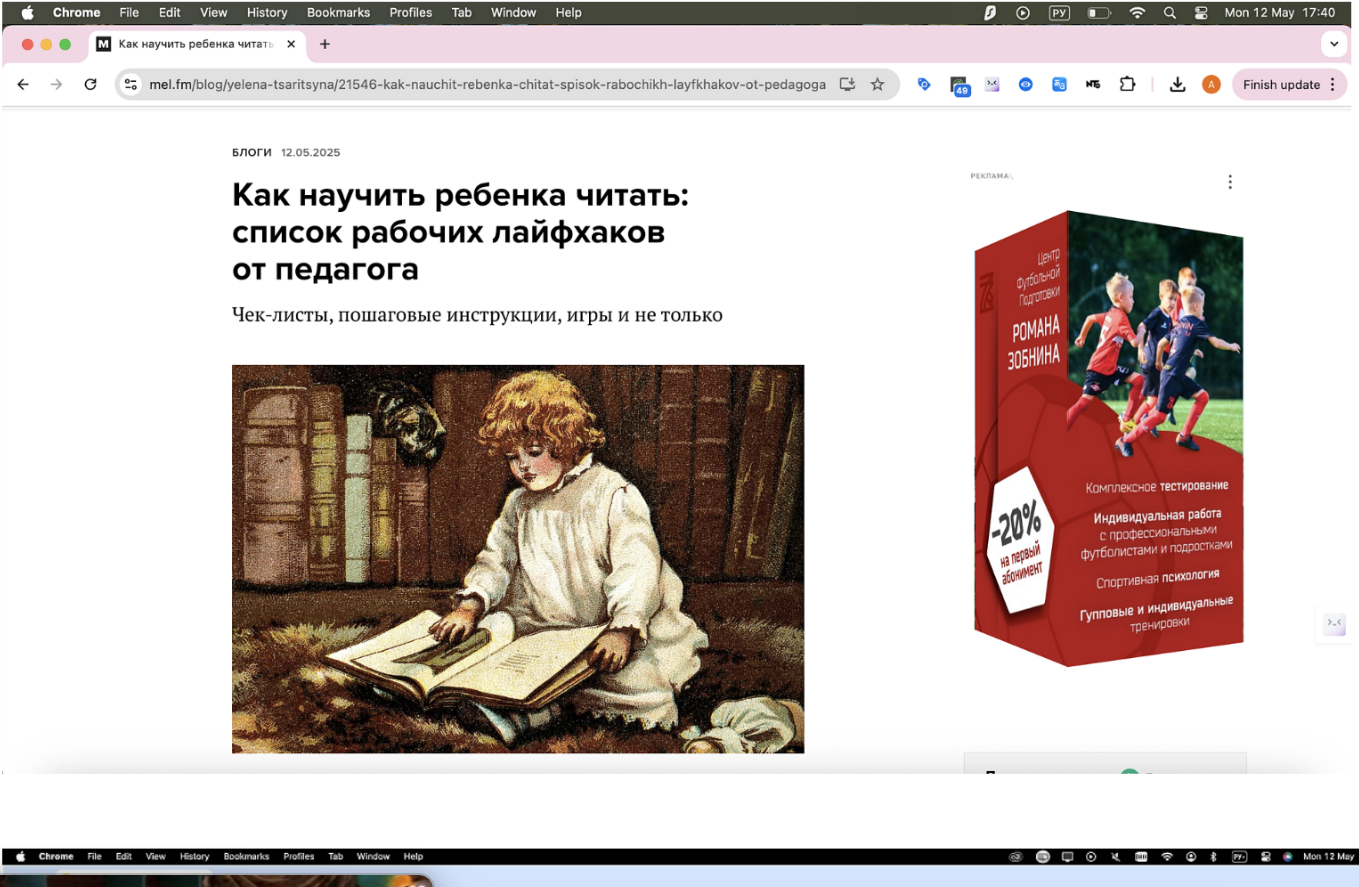Viewport: 1359px width, 887px height.
Task: Click the Mon 12 May 17:40 clock
Action: (1280, 13)
